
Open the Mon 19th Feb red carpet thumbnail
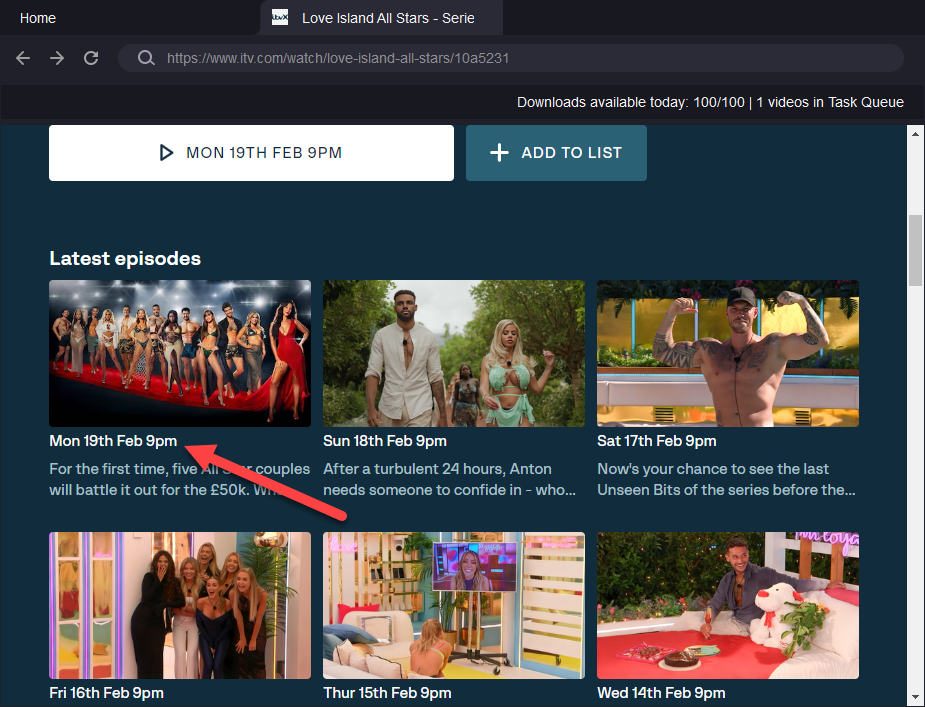point(180,353)
